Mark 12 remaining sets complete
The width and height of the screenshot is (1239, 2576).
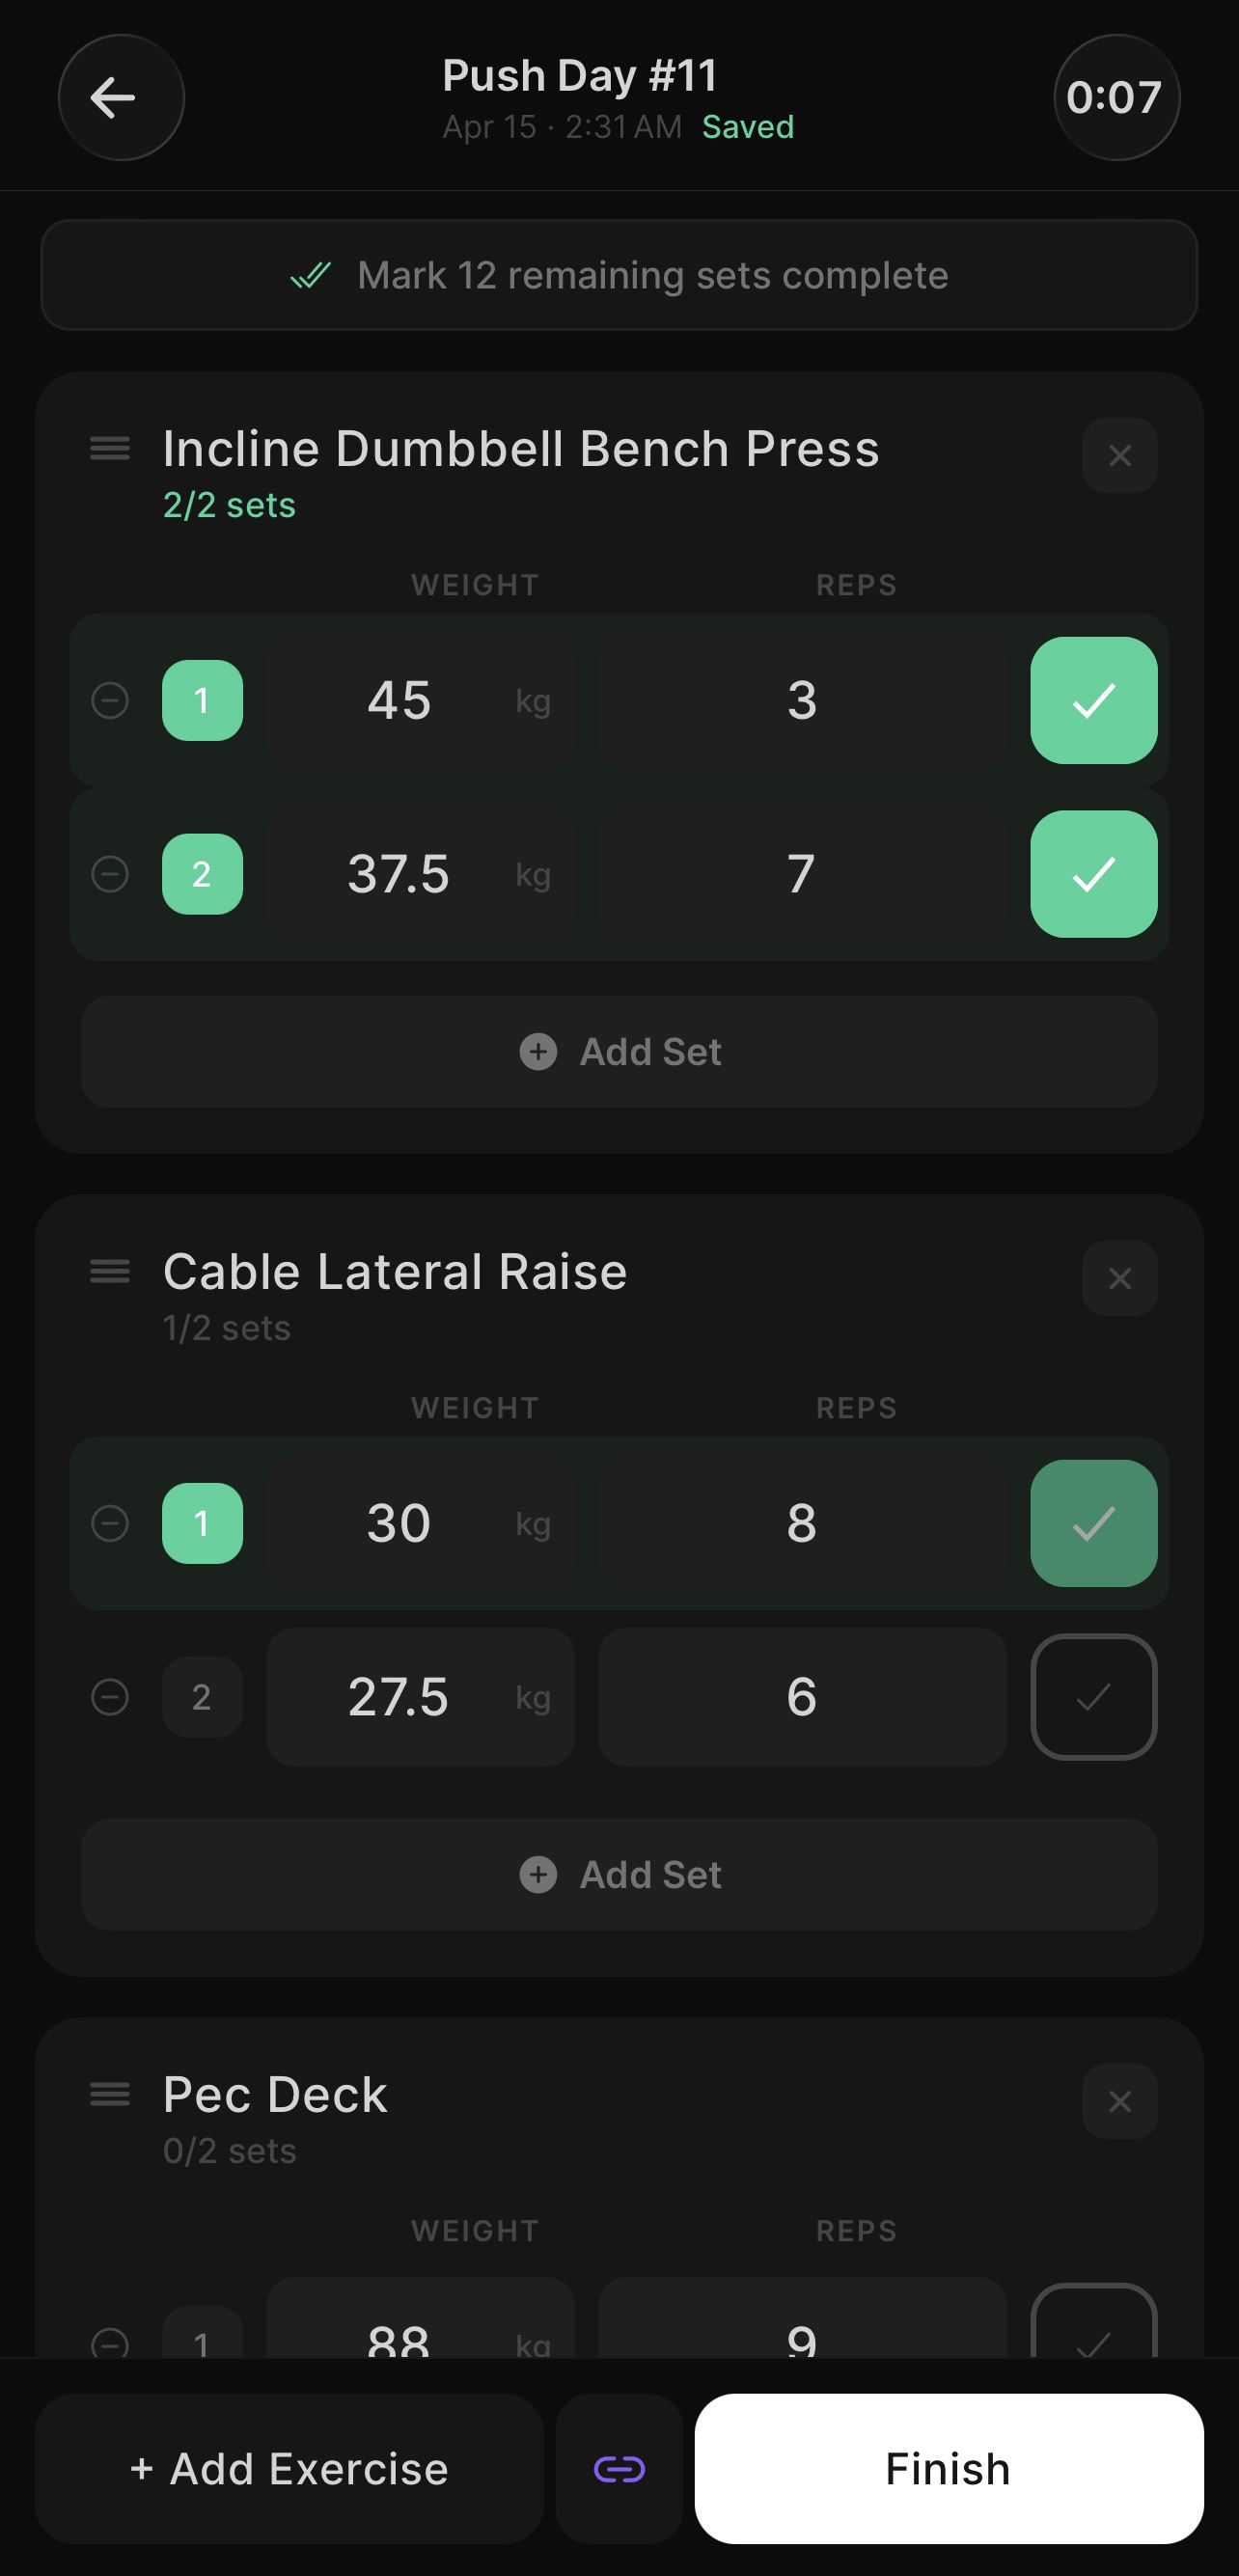[x=619, y=275]
